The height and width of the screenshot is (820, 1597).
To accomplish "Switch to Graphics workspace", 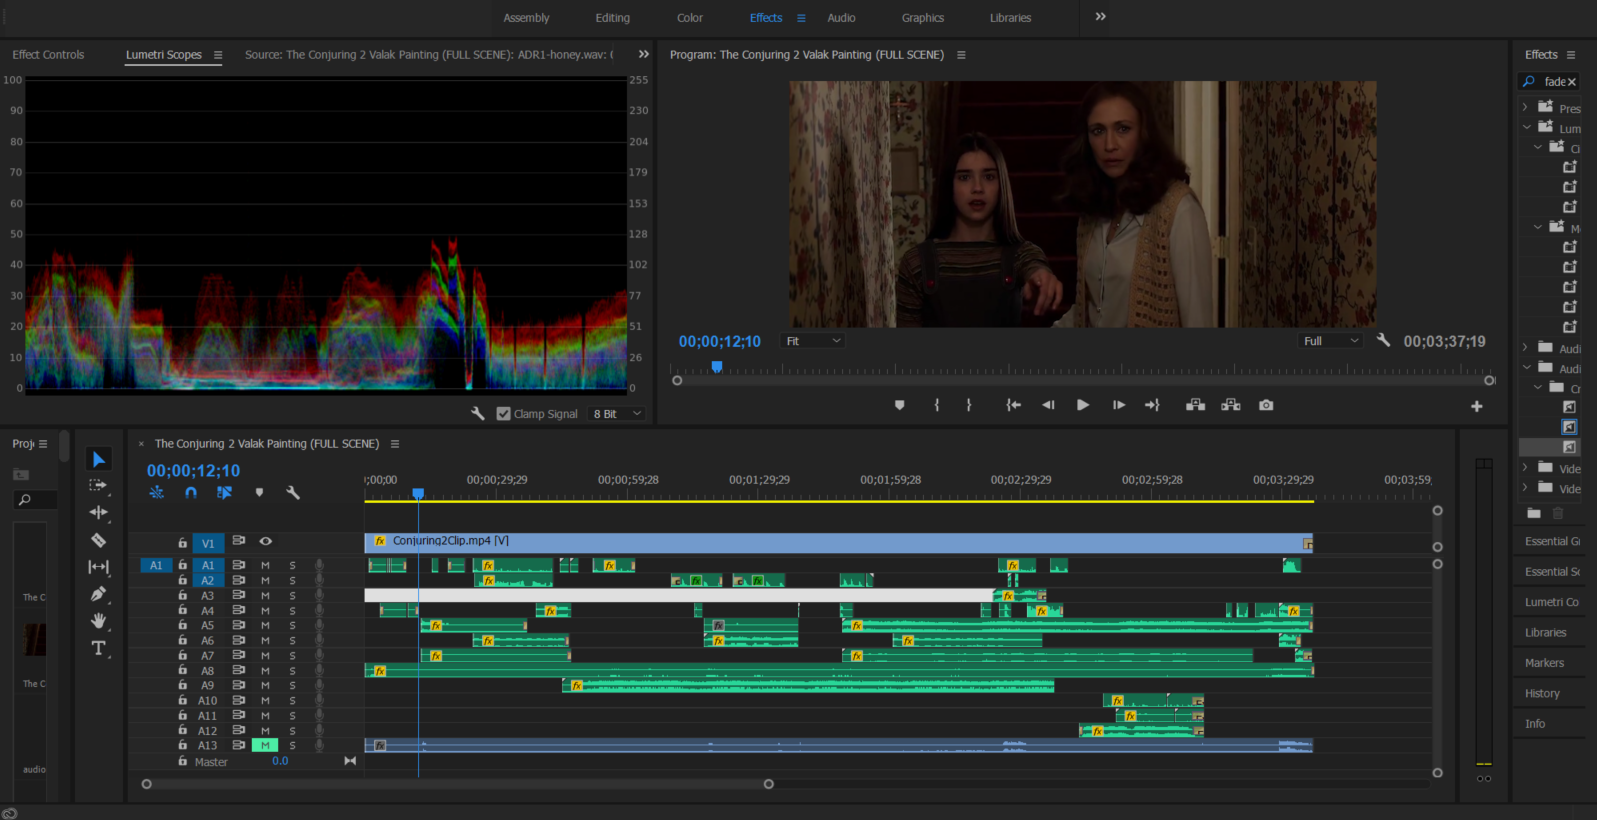I will click(922, 18).
